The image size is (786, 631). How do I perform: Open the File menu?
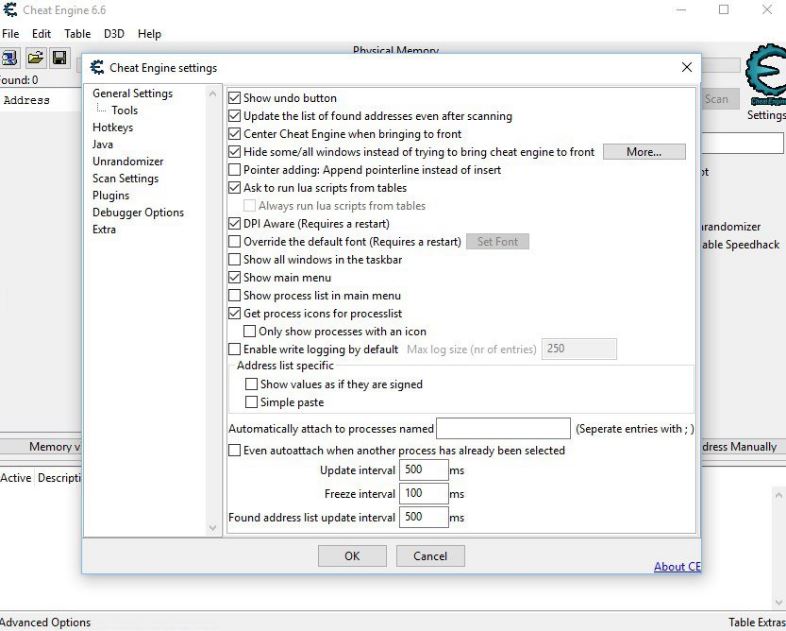coord(11,34)
